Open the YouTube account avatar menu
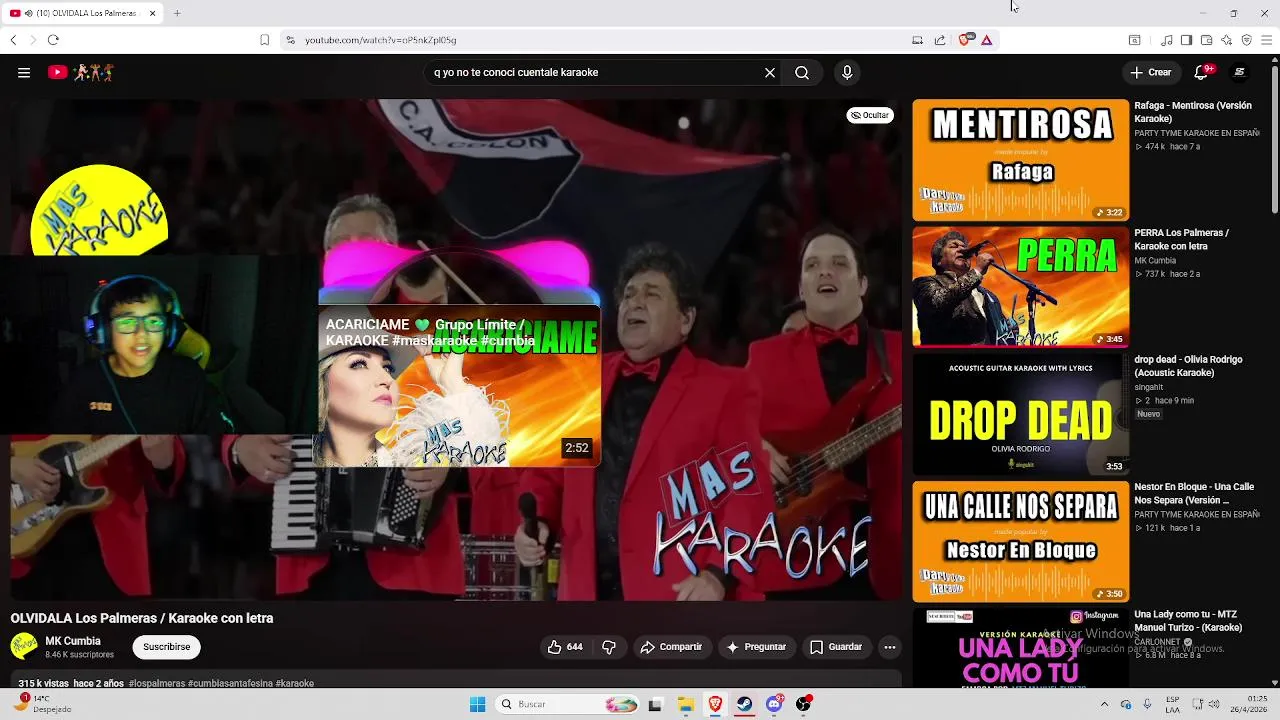The image size is (1280, 720). pyautogui.click(x=1240, y=72)
